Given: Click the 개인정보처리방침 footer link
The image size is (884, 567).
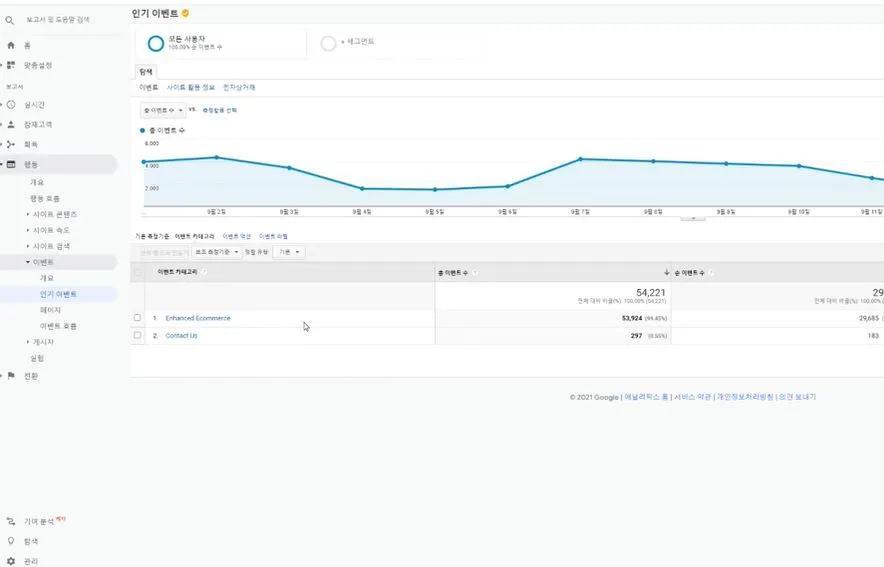Looking at the screenshot, I should pyautogui.click(x=745, y=397).
